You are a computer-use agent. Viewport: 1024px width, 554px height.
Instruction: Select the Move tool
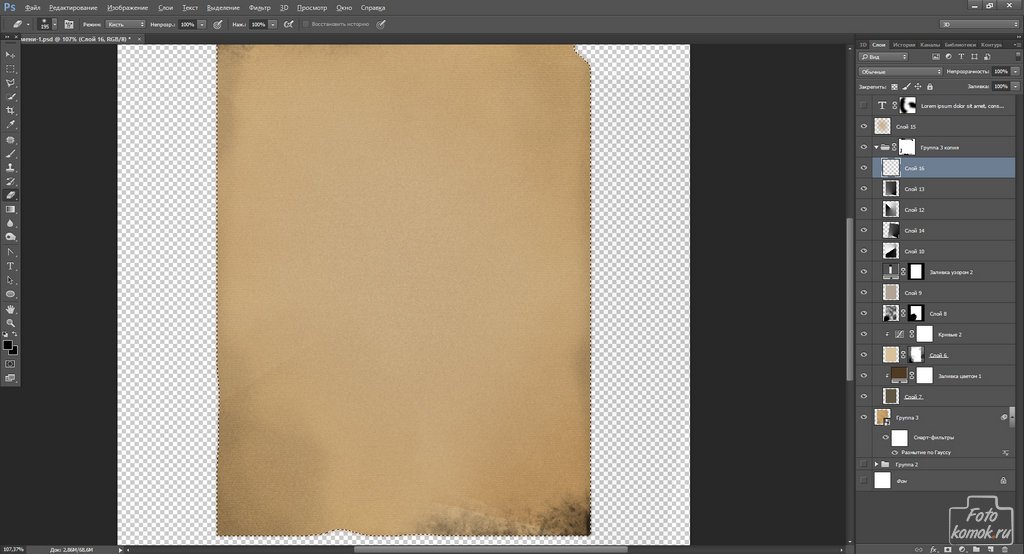[11, 54]
